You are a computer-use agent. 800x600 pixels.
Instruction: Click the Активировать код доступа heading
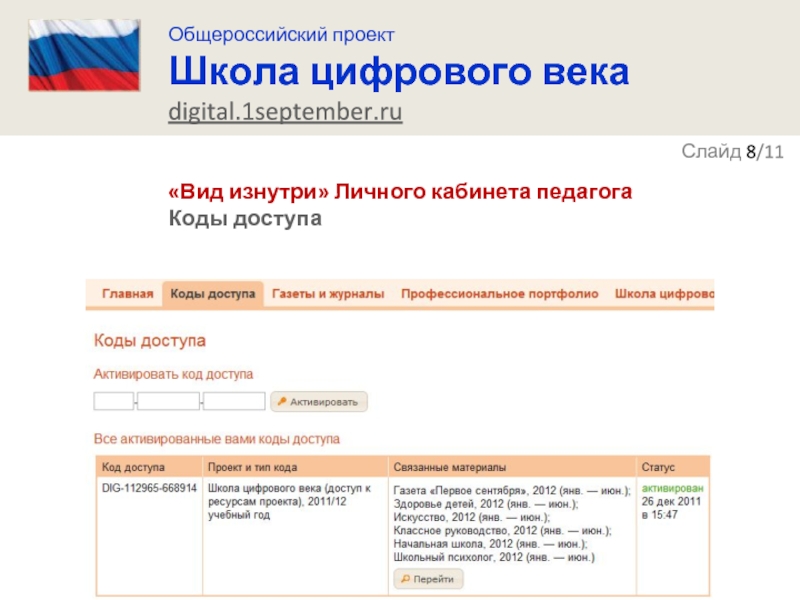[173, 374]
